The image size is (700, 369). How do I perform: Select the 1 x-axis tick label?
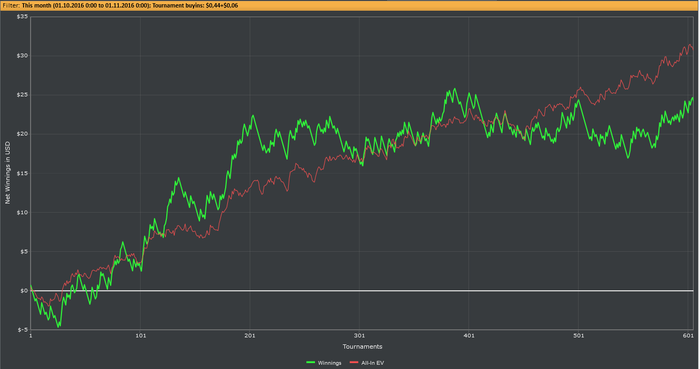pyautogui.click(x=31, y=336)
